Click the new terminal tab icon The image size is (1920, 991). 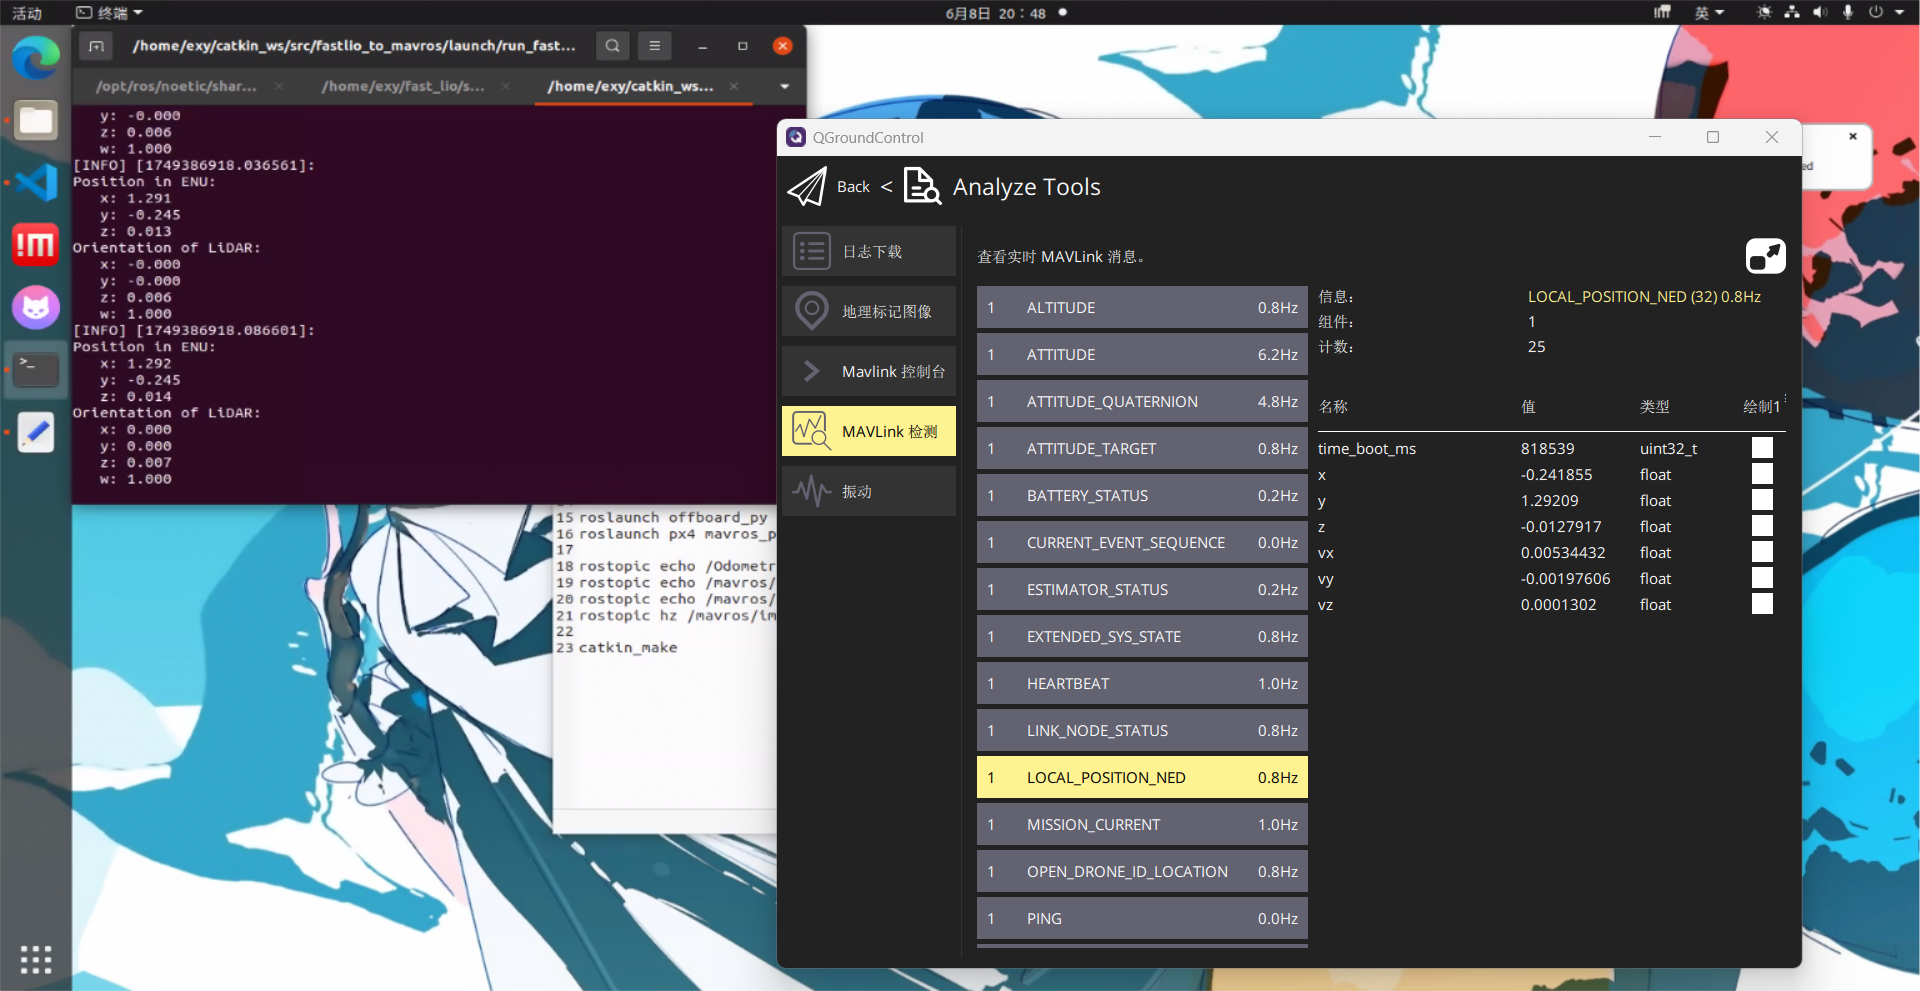[96, 46]
